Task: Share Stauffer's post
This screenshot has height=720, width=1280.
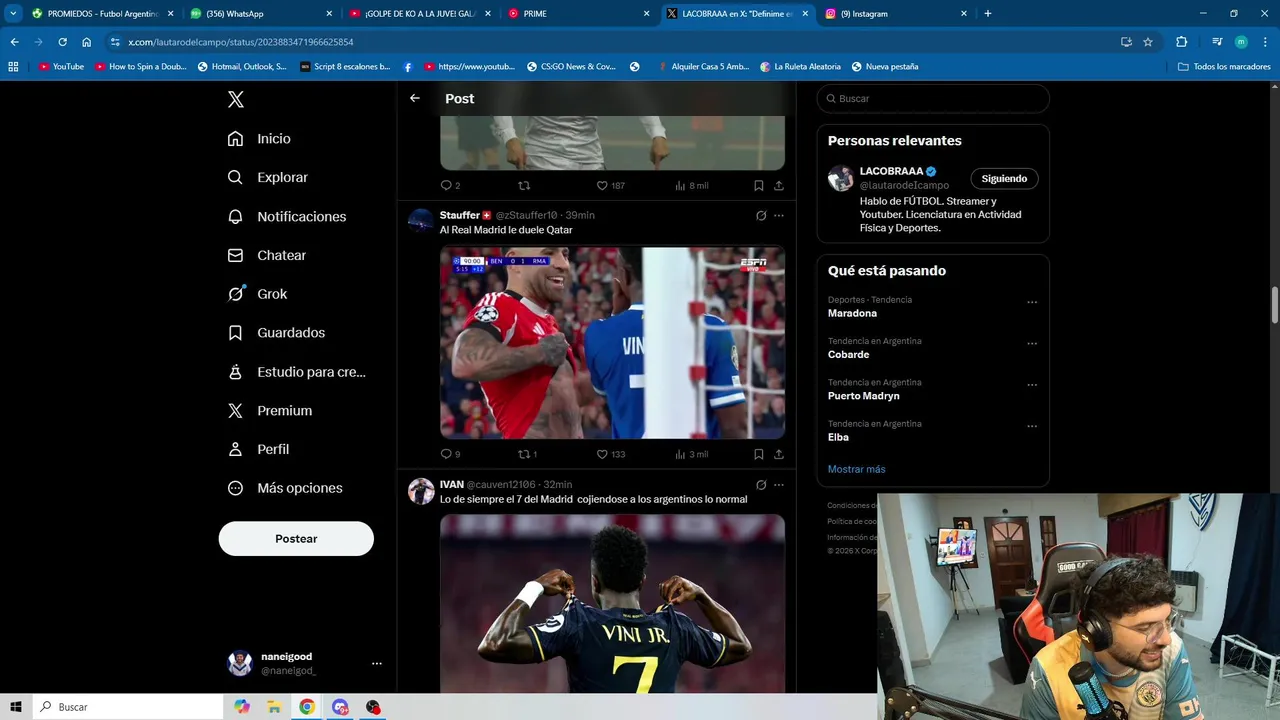Action: [x=779, y=454]
